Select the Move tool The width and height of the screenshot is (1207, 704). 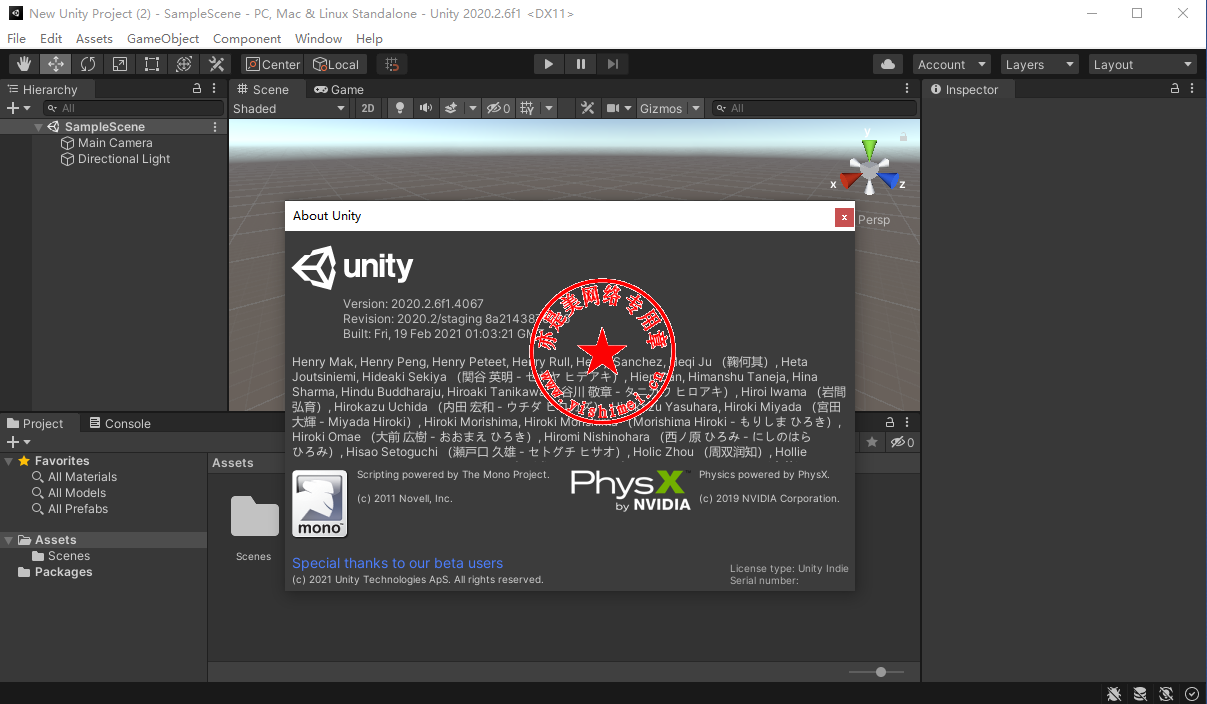[56, 64]
